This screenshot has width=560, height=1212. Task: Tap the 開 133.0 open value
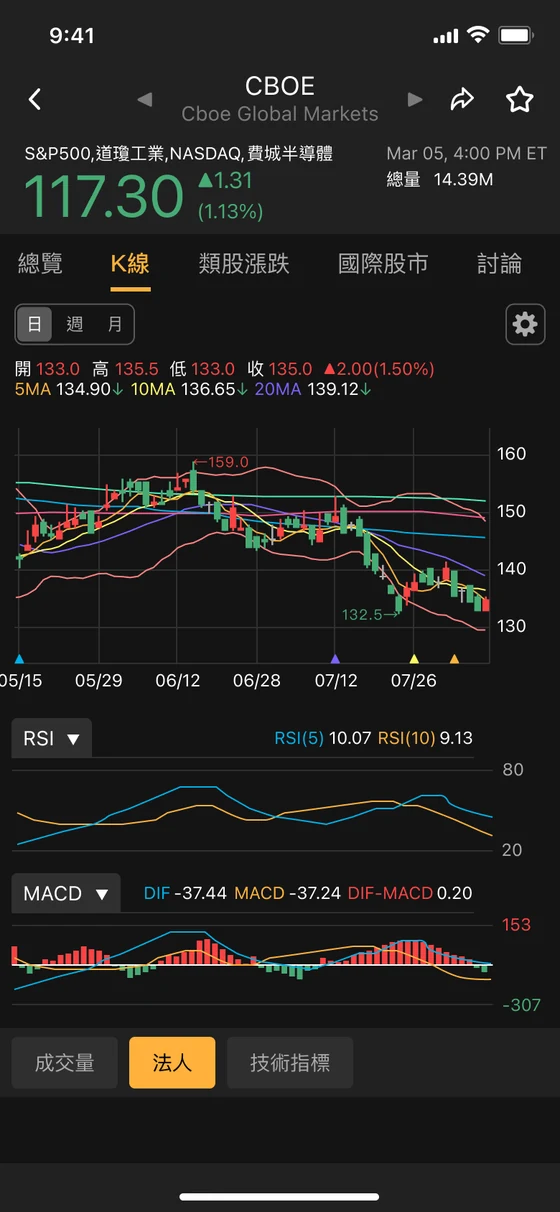pyautogui.click(x=48, y=369)
